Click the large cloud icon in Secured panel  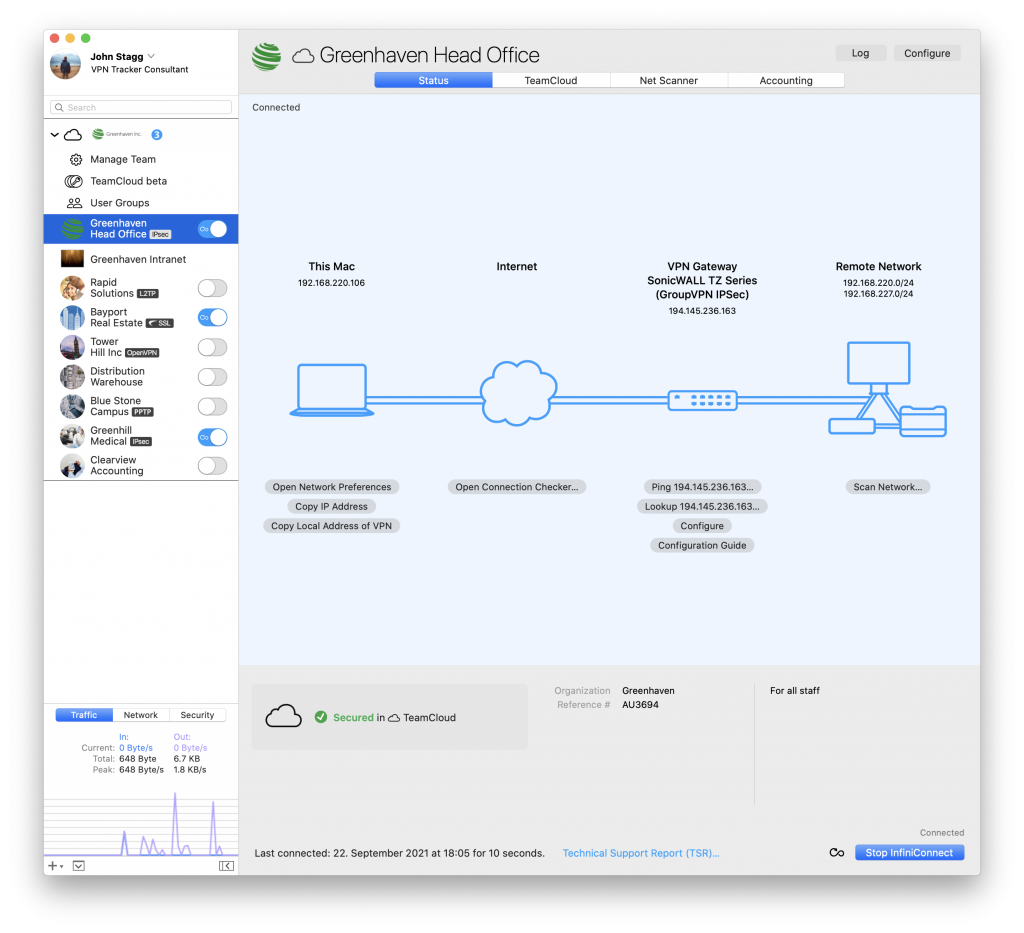[283, 716]
